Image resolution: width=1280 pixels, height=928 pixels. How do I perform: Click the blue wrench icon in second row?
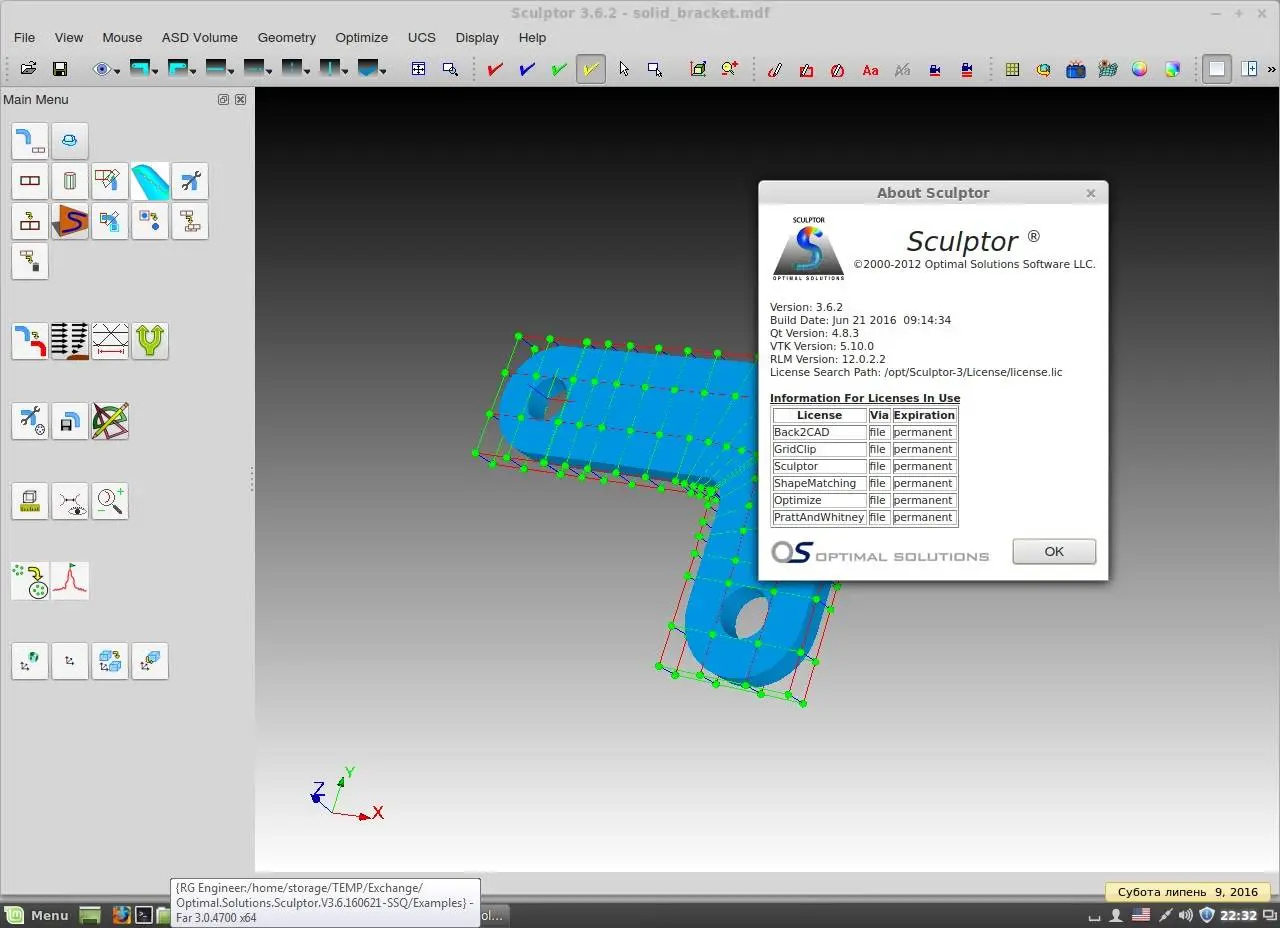click(x=190, y=181)
